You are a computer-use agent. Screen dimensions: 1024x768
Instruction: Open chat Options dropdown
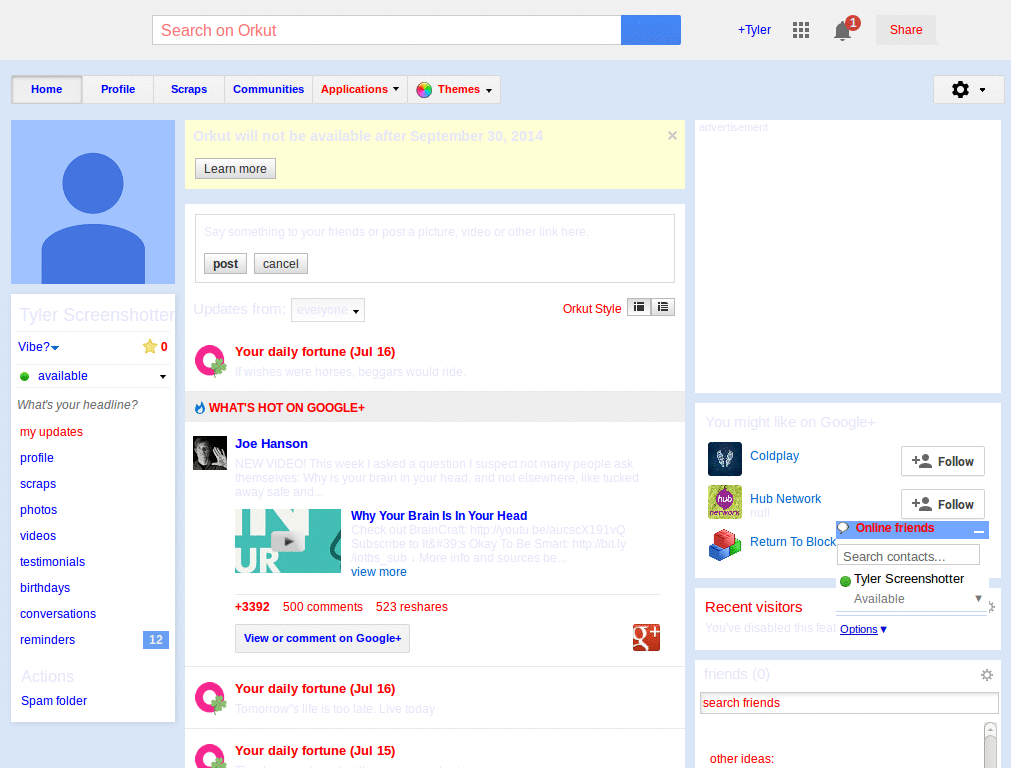863,629
